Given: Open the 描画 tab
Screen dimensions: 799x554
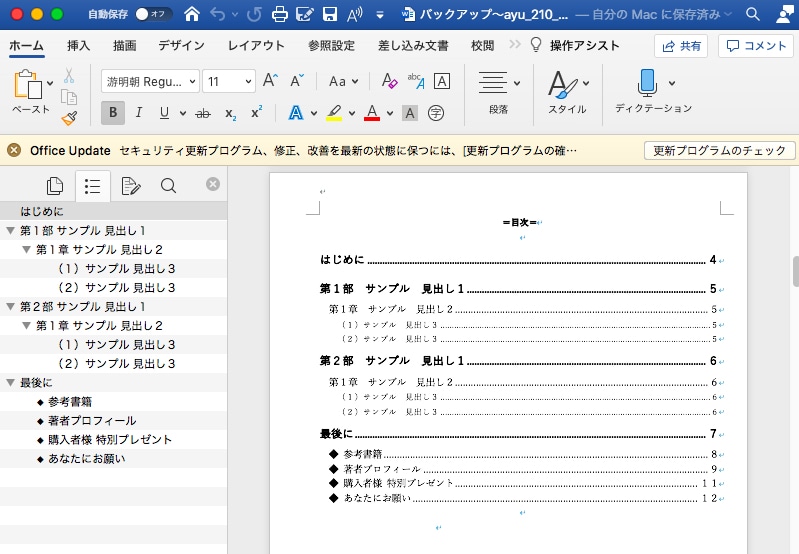Looking at the screenshot, I should 124,46.
